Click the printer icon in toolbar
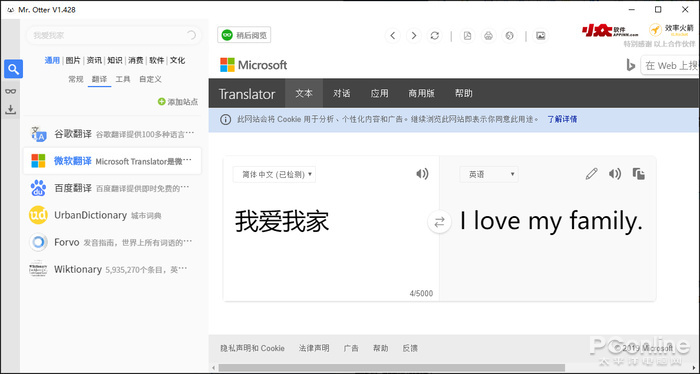This screenshot has height=374, width=700. [x=488, y=36]
